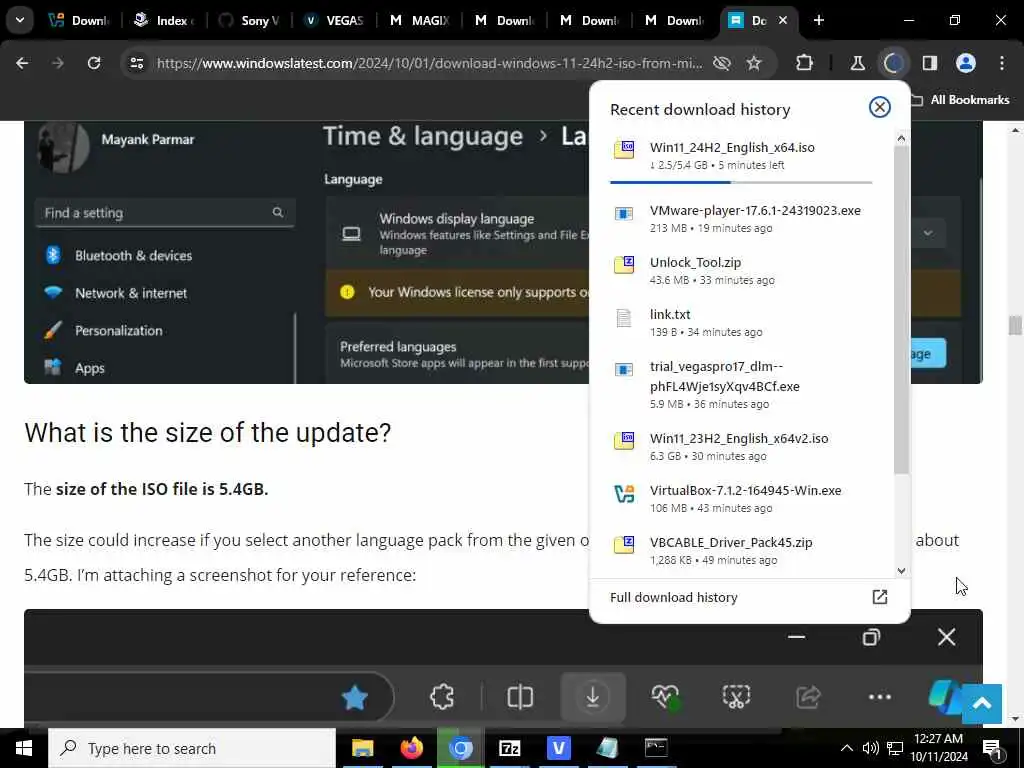Image resolution: width=1024 pixels, height=768 pixels.
Task: Click the scroll-to-top arrow button
Action: [x=982, y=703]
